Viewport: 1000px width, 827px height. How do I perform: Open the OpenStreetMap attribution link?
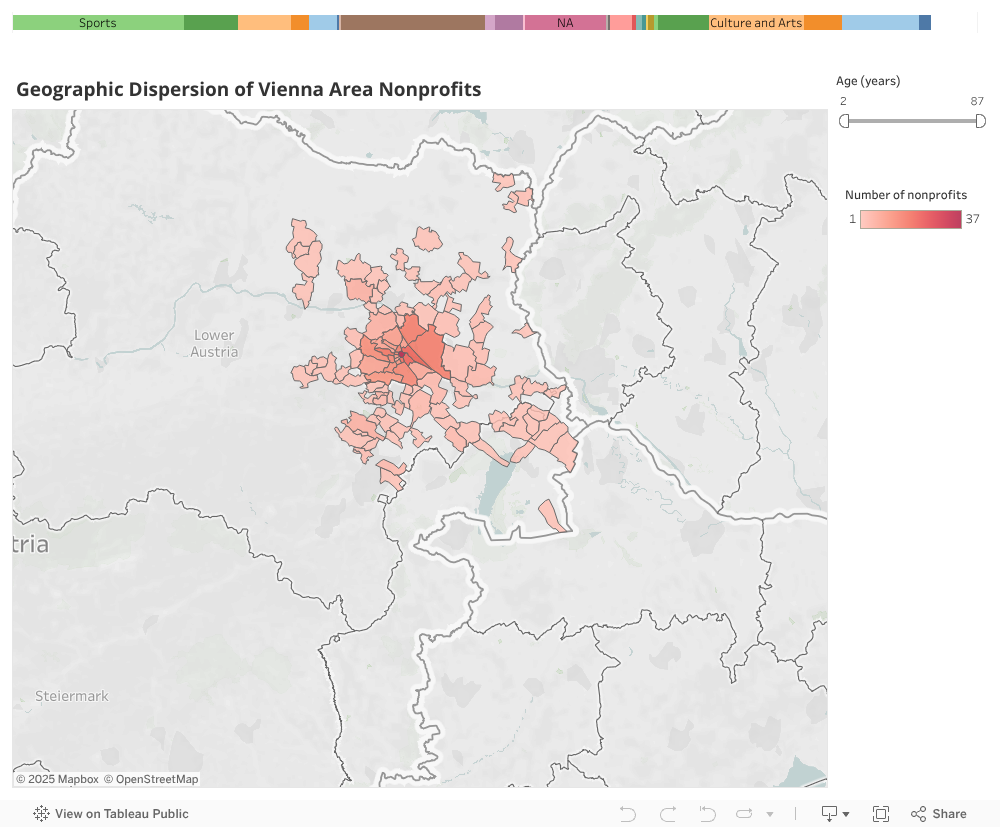click(x=151, y=779)
